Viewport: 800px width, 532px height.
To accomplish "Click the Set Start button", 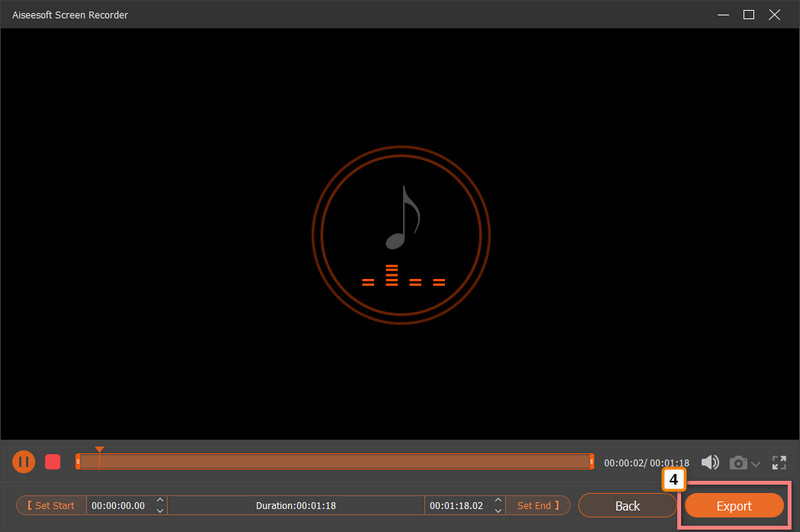I will [51, 505].
